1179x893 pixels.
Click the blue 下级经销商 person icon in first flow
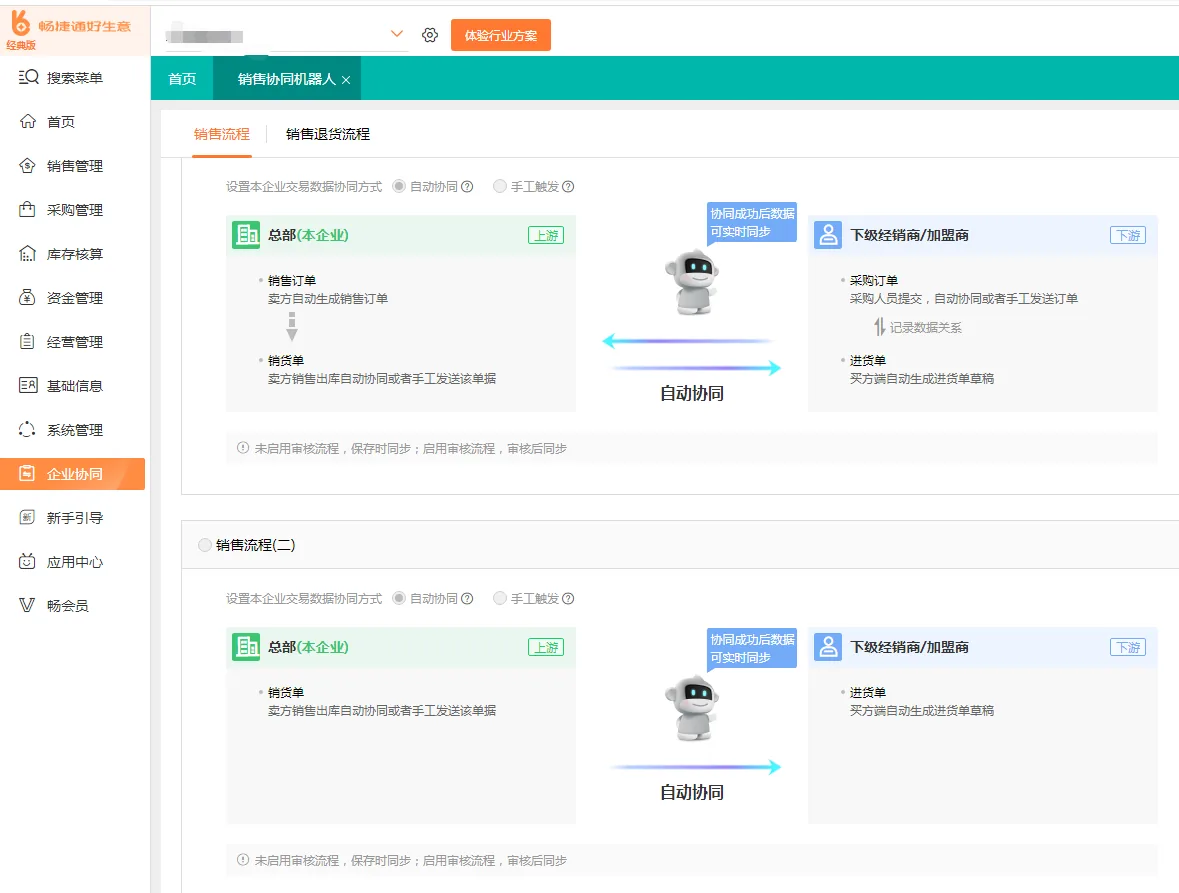[828, 235]
